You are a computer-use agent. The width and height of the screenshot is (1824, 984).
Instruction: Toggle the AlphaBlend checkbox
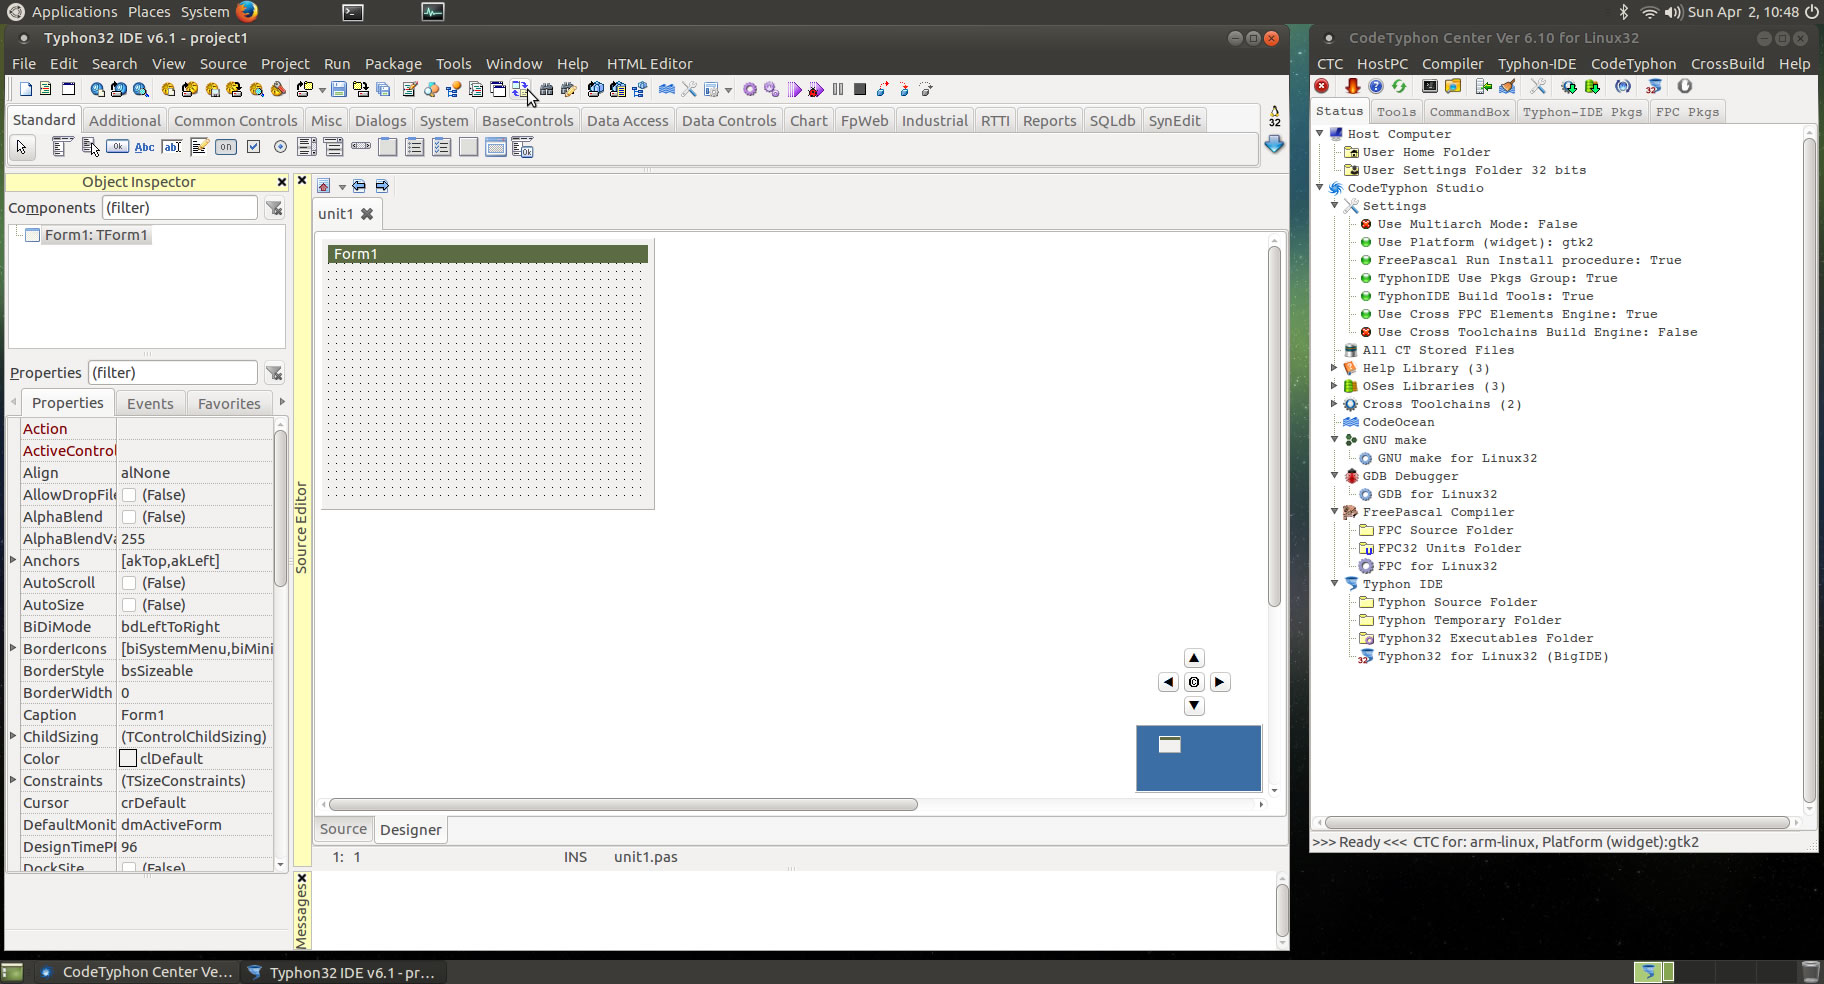pyautogui.click(x=129, y=517)
